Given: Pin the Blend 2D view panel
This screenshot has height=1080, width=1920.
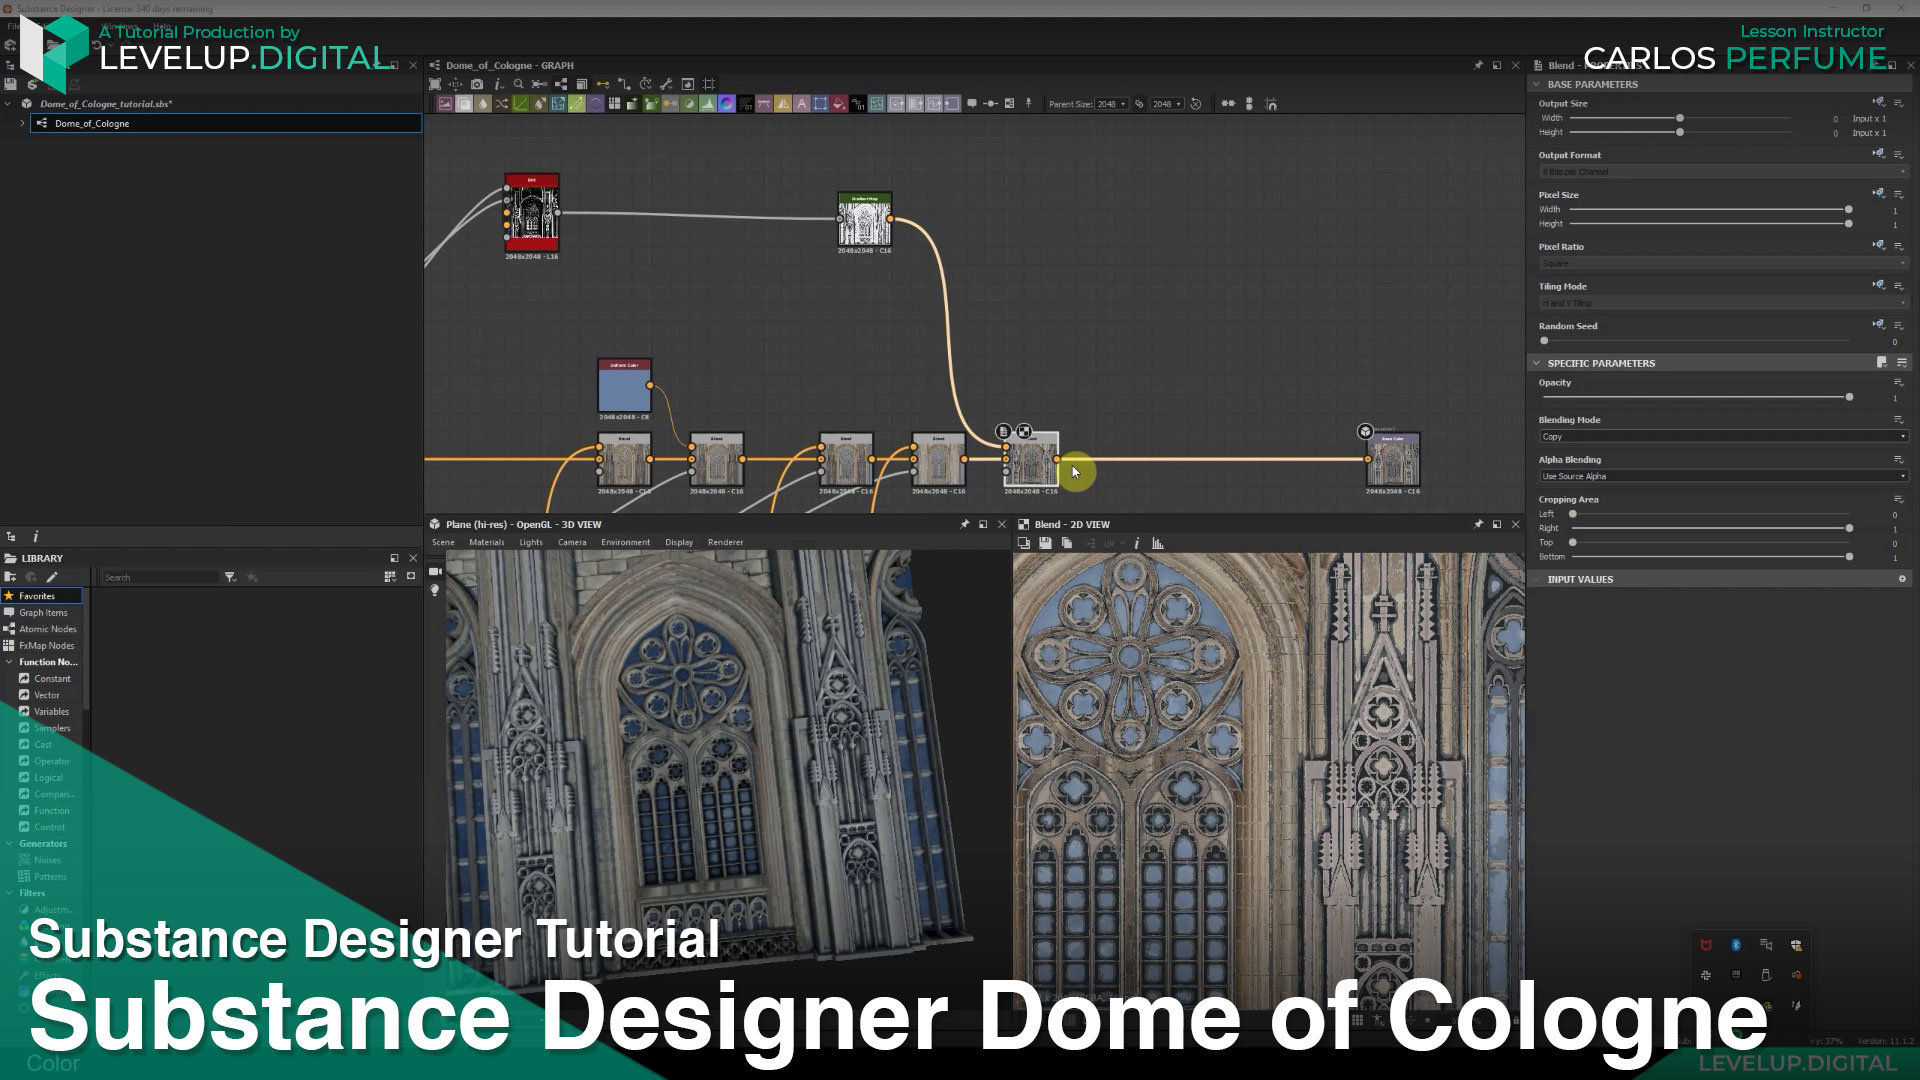Looking at the screenshot, I should coord(1478,524).
